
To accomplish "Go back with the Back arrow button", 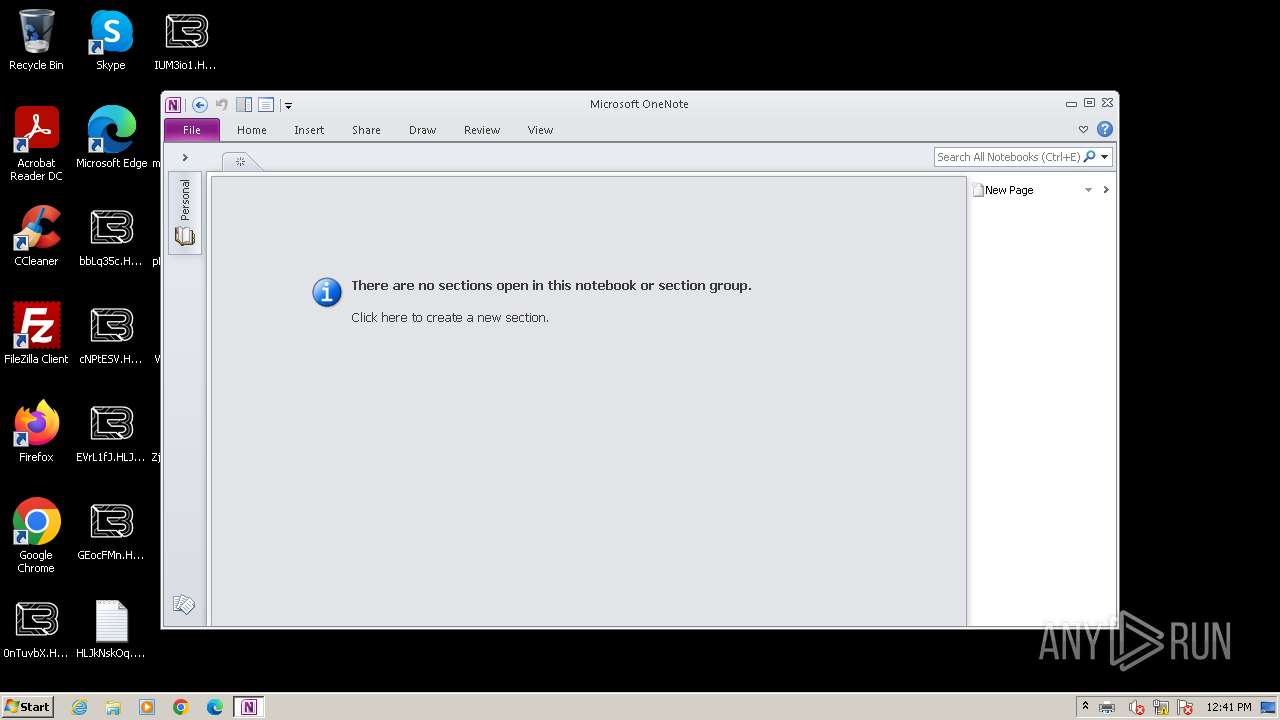I will 200,105.
